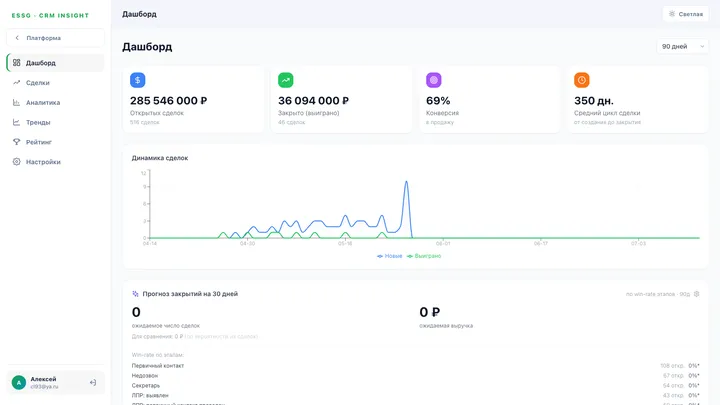
Task: Click the logout icon next to Алексей
Action: click(93, 382)
